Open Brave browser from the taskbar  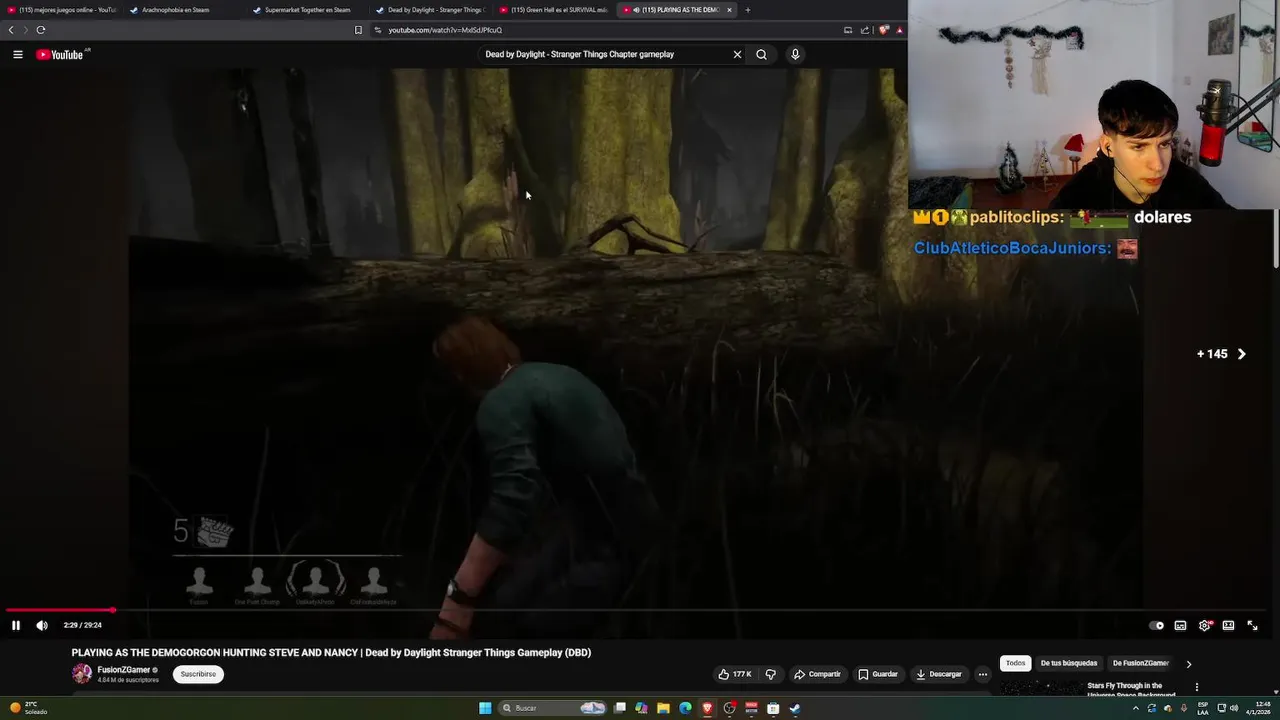pos(707,708)
